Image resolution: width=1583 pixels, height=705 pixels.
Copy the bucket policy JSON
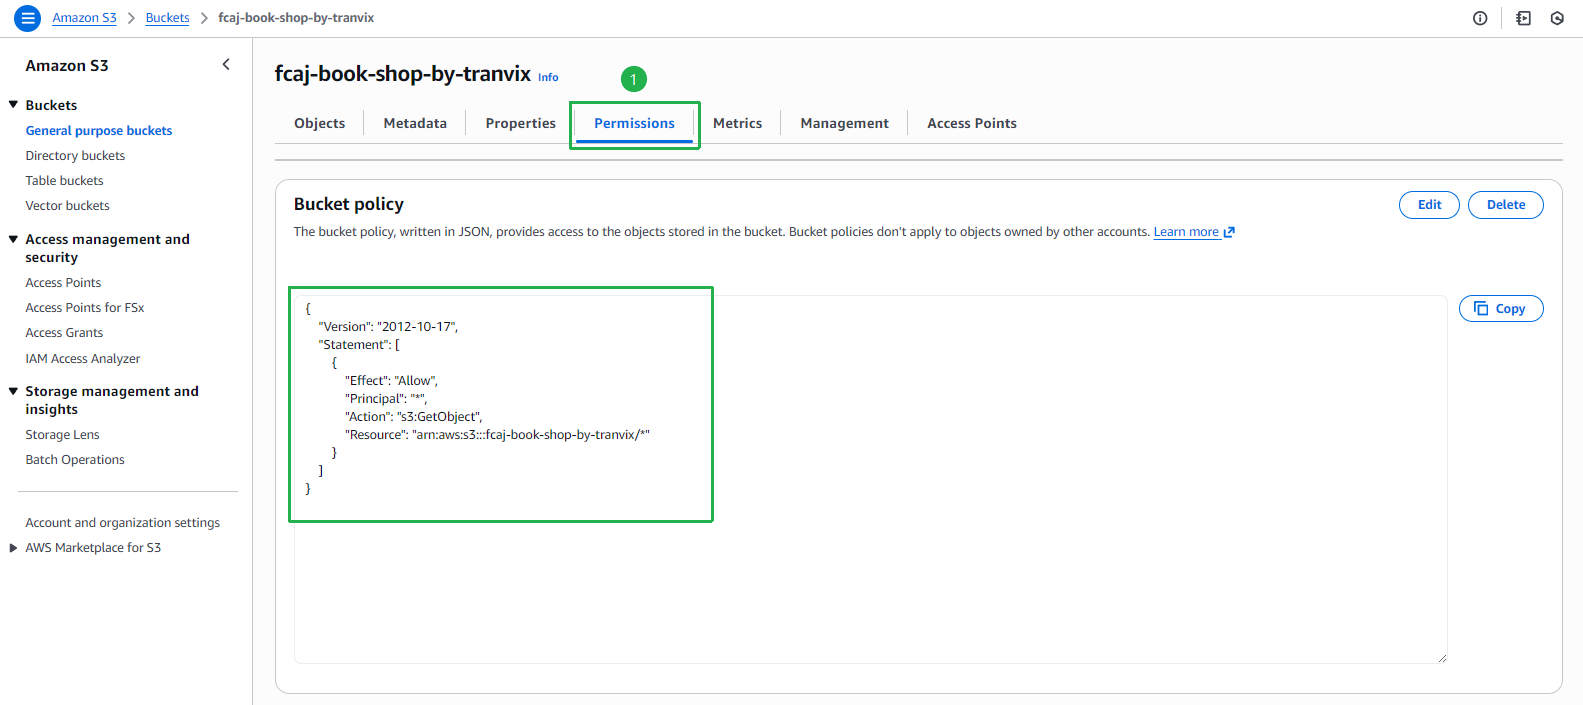coord(1500,309)
